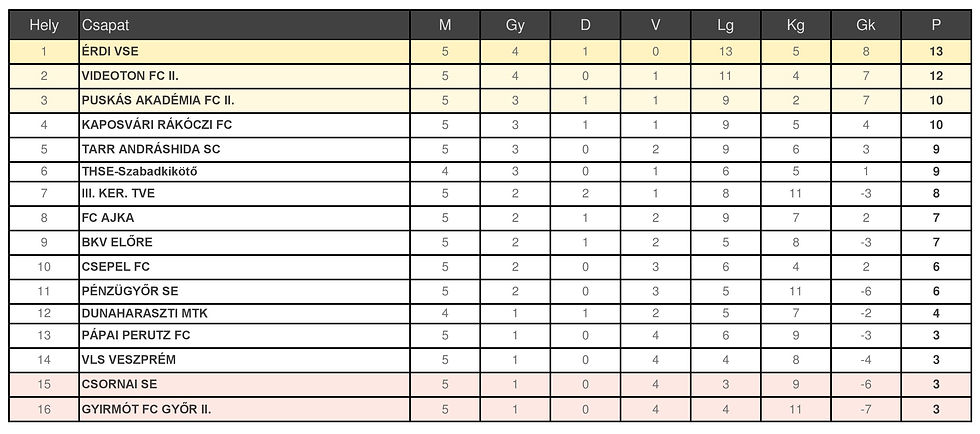980x434 pixels.
Task: Click BKV ELŐRE team name
Action: pos(117,243)
